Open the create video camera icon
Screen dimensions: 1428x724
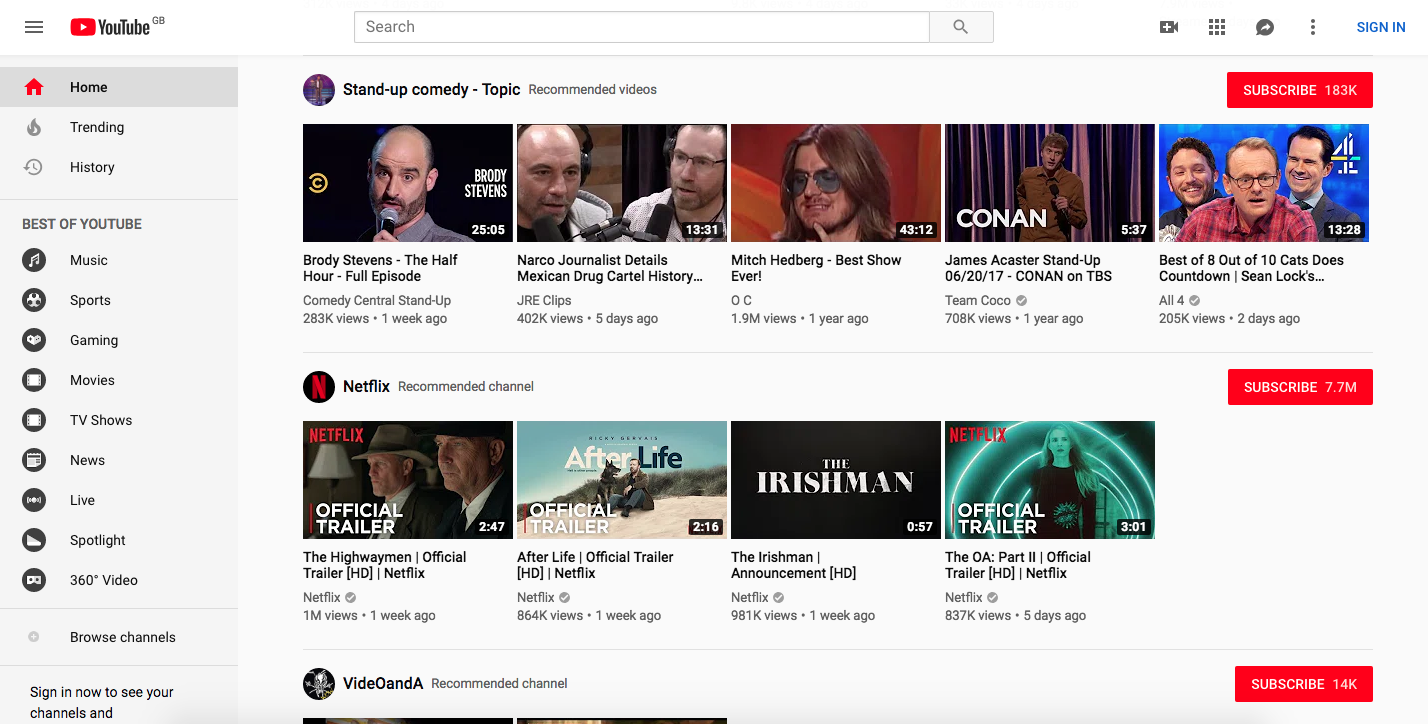(x=1169, y=27)
